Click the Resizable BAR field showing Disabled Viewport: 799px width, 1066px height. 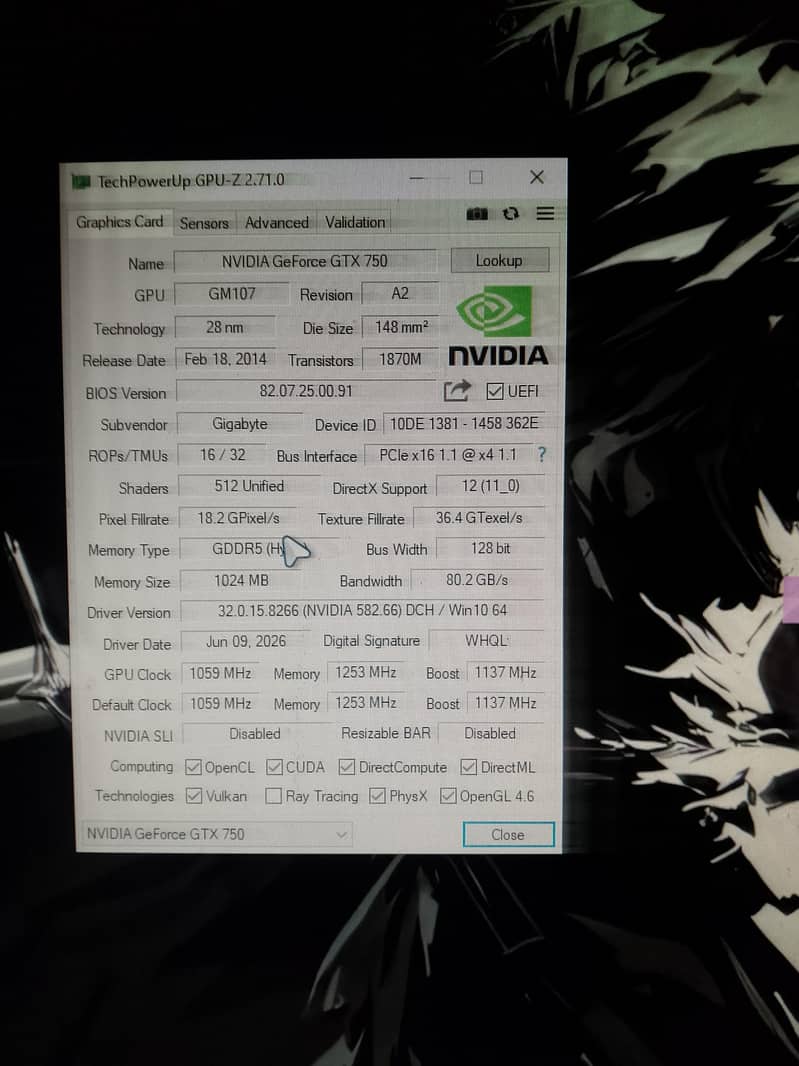pos(491,734)
